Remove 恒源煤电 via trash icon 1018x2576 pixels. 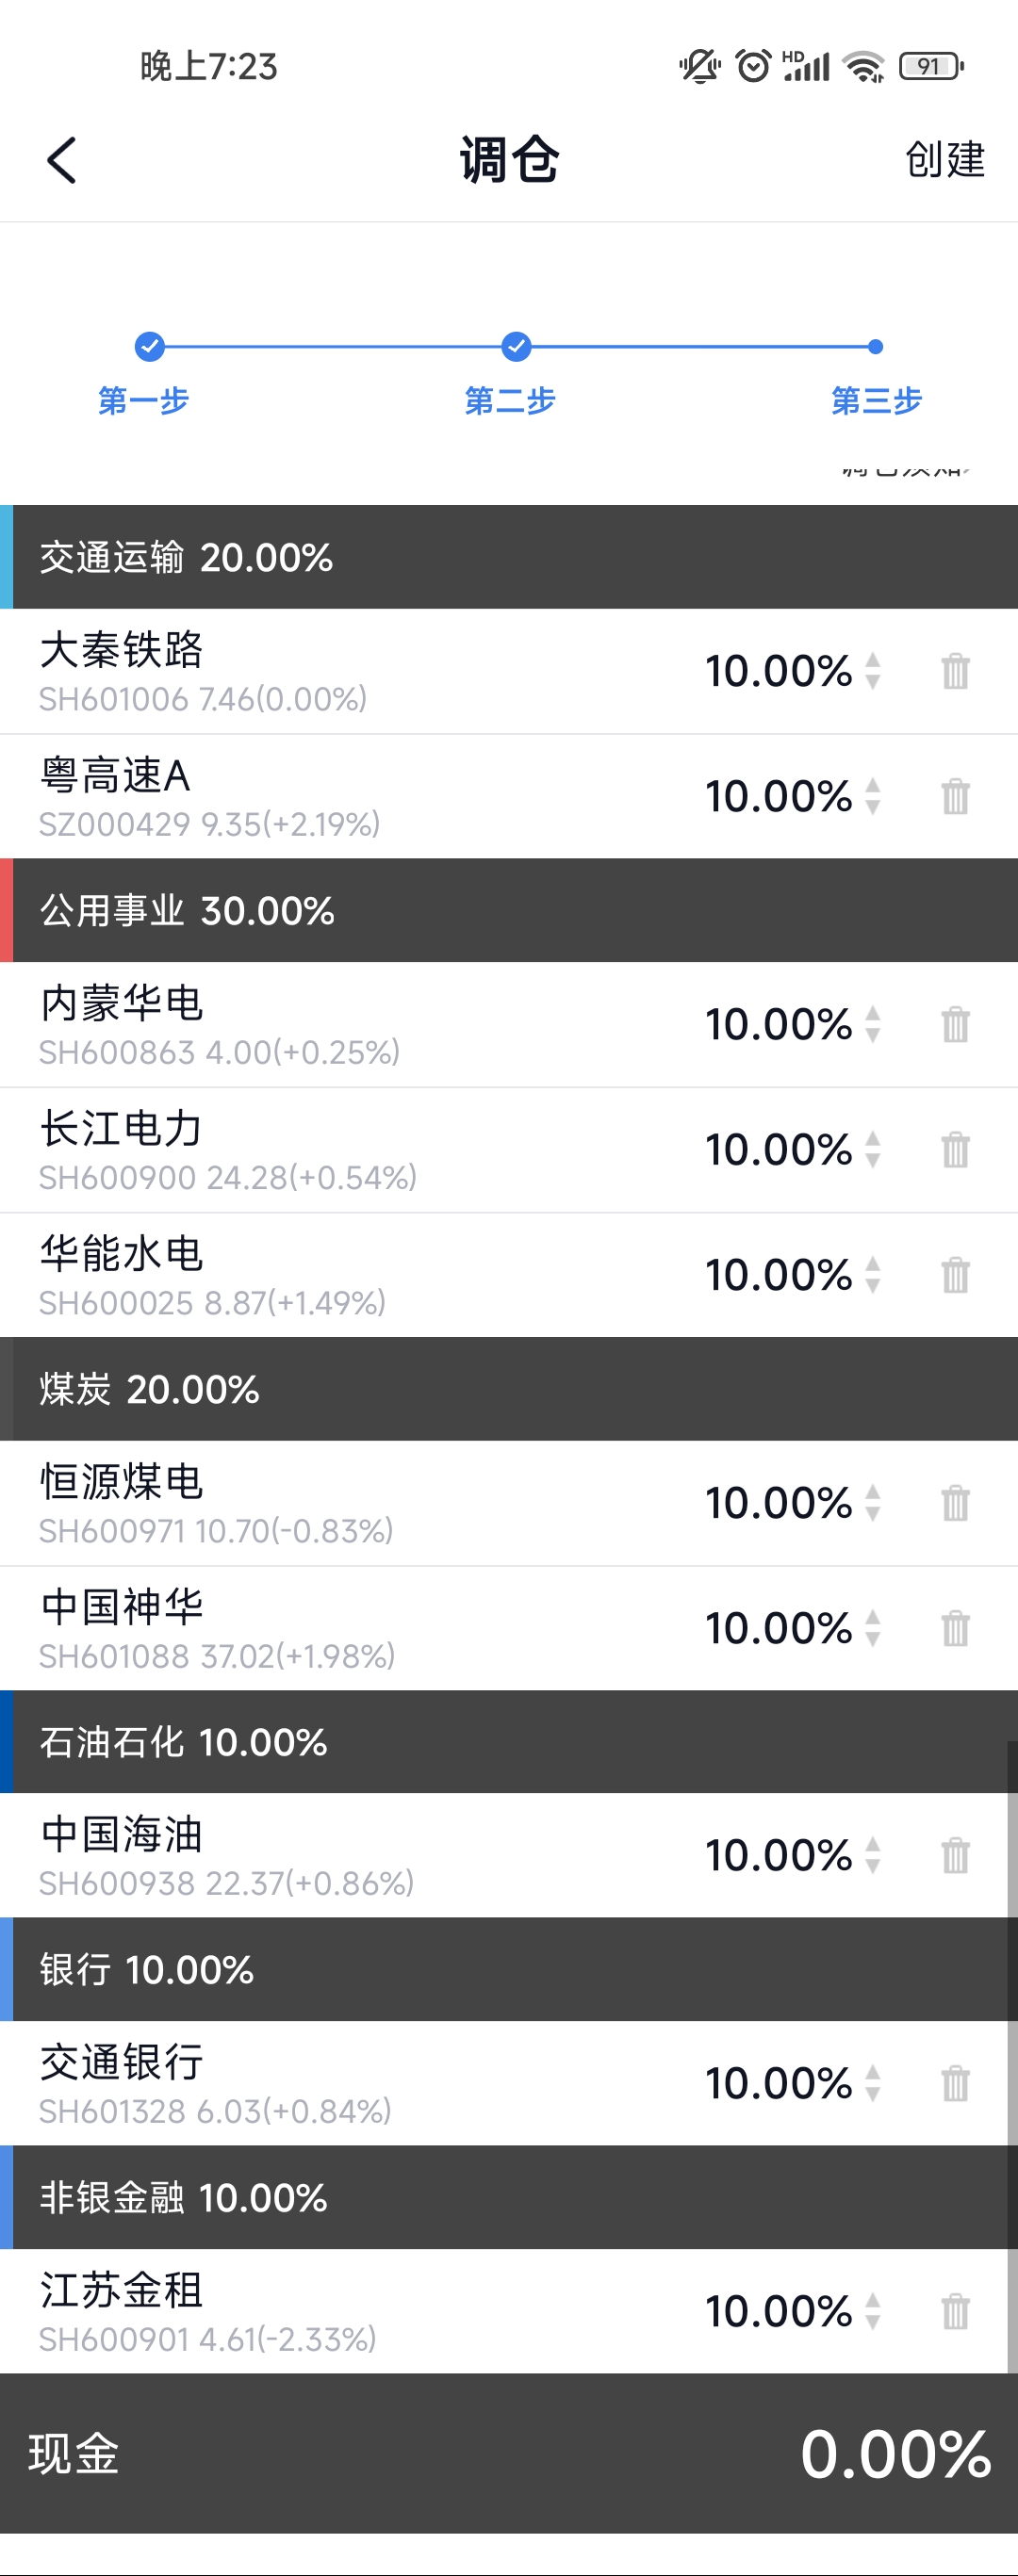pos(955,1503)
